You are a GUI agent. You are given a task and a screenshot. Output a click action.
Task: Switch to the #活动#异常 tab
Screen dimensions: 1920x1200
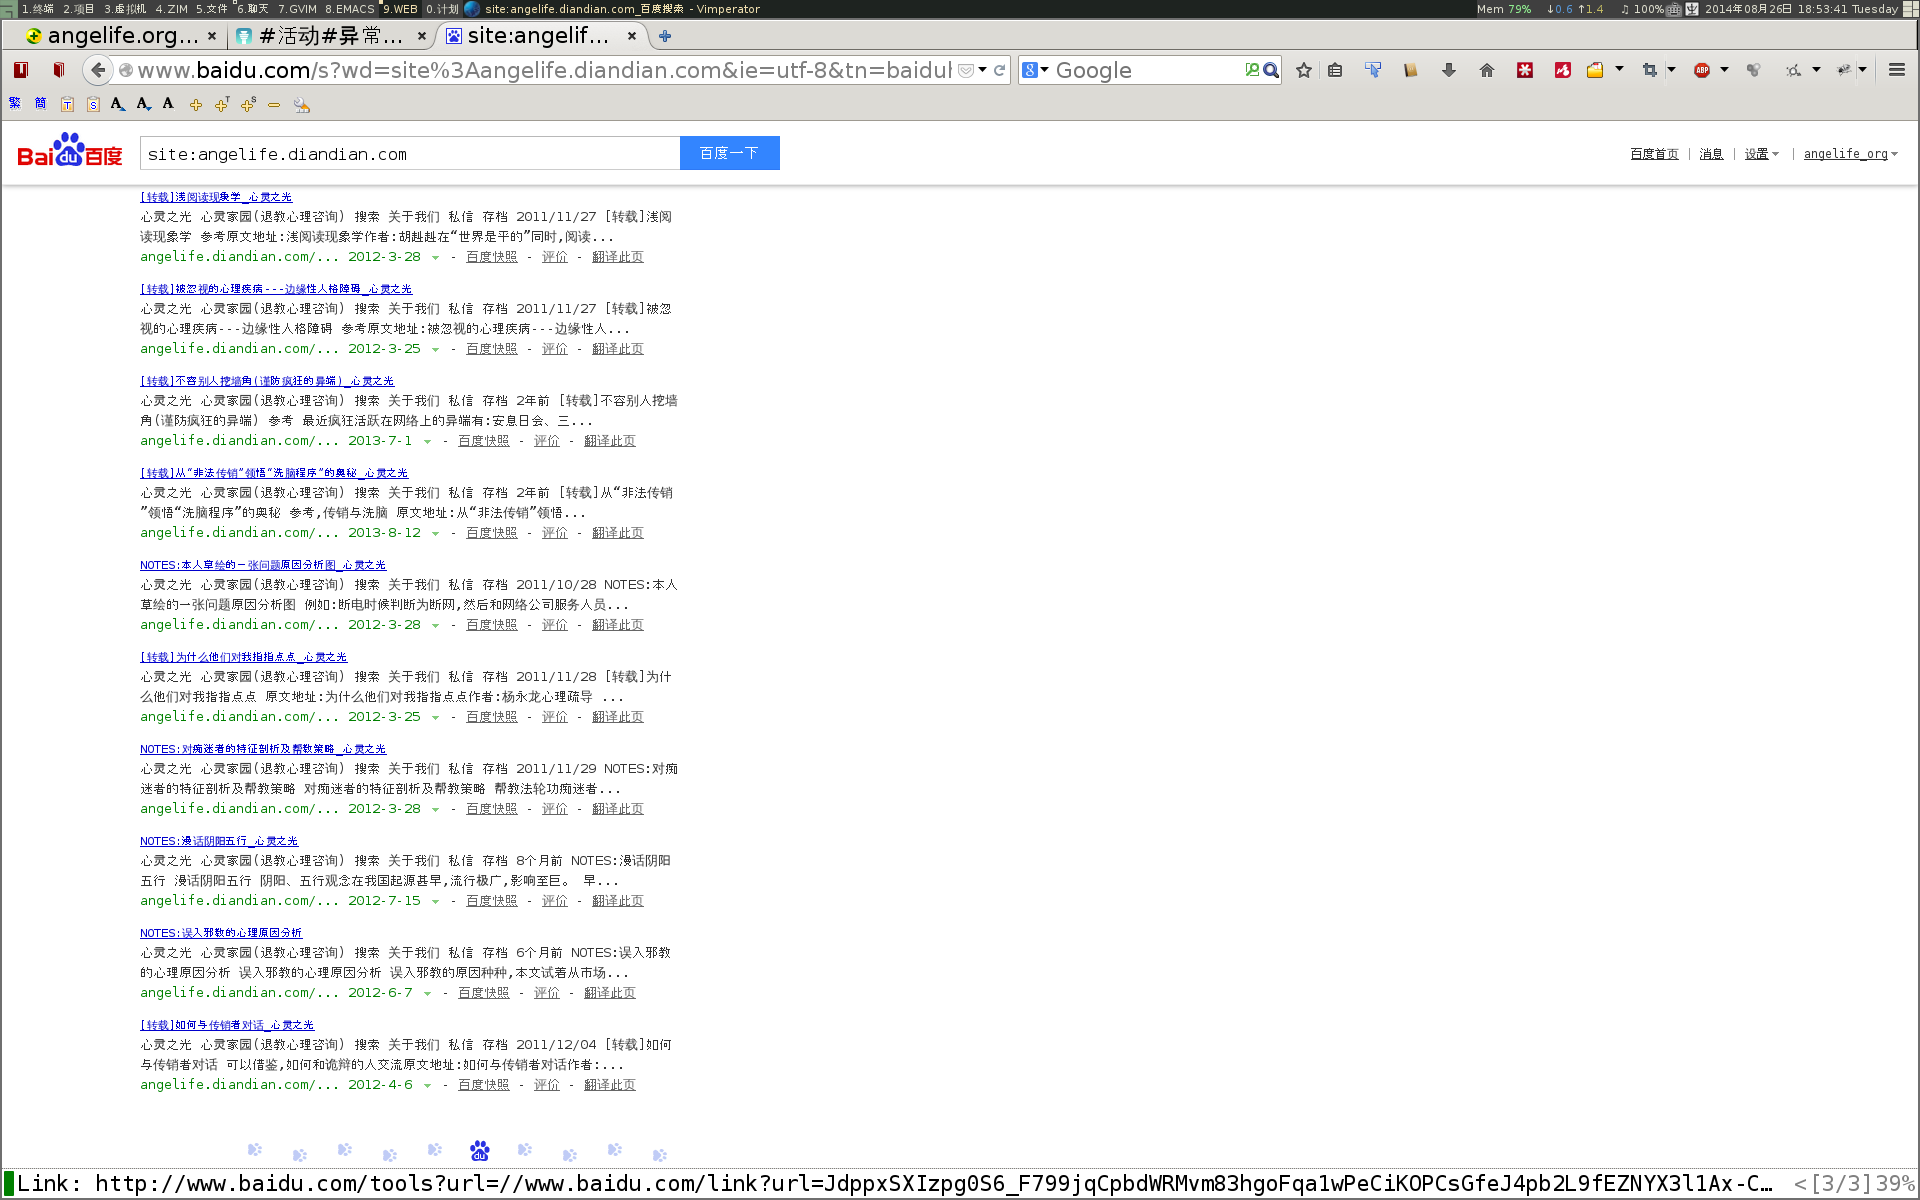pyautogui.click(x=330, y=36)
